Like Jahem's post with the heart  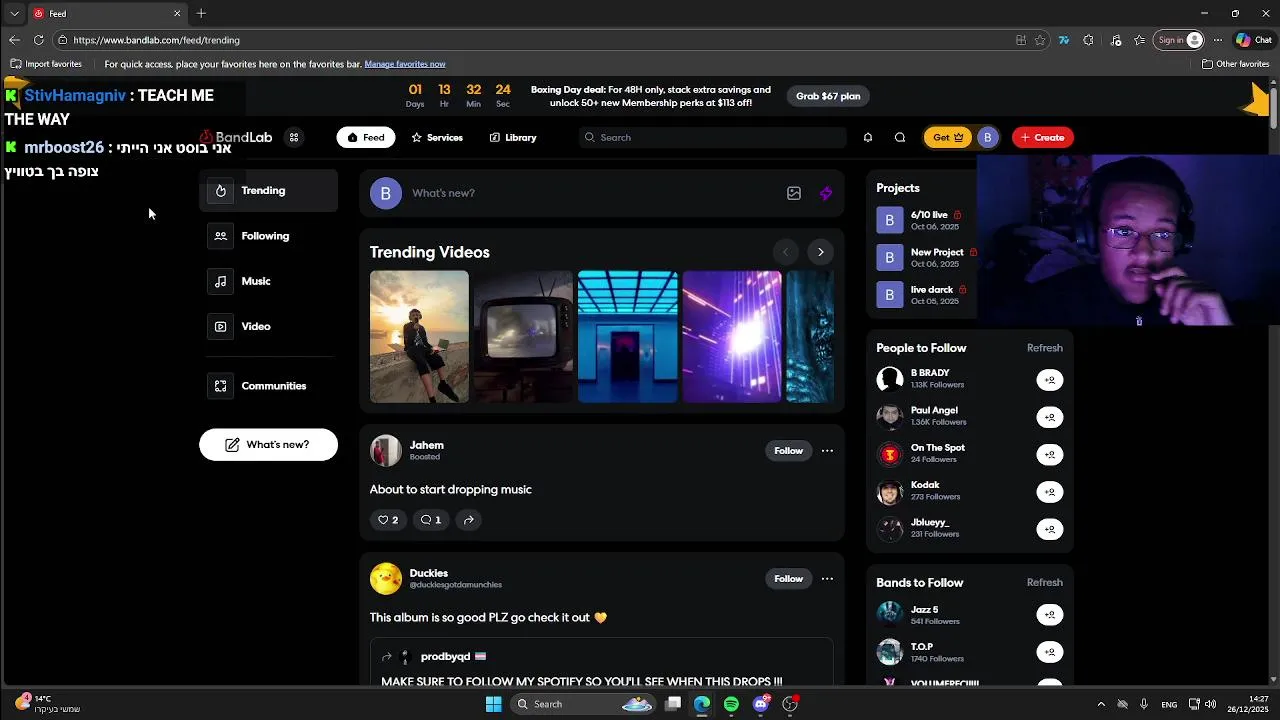[388, 520]
